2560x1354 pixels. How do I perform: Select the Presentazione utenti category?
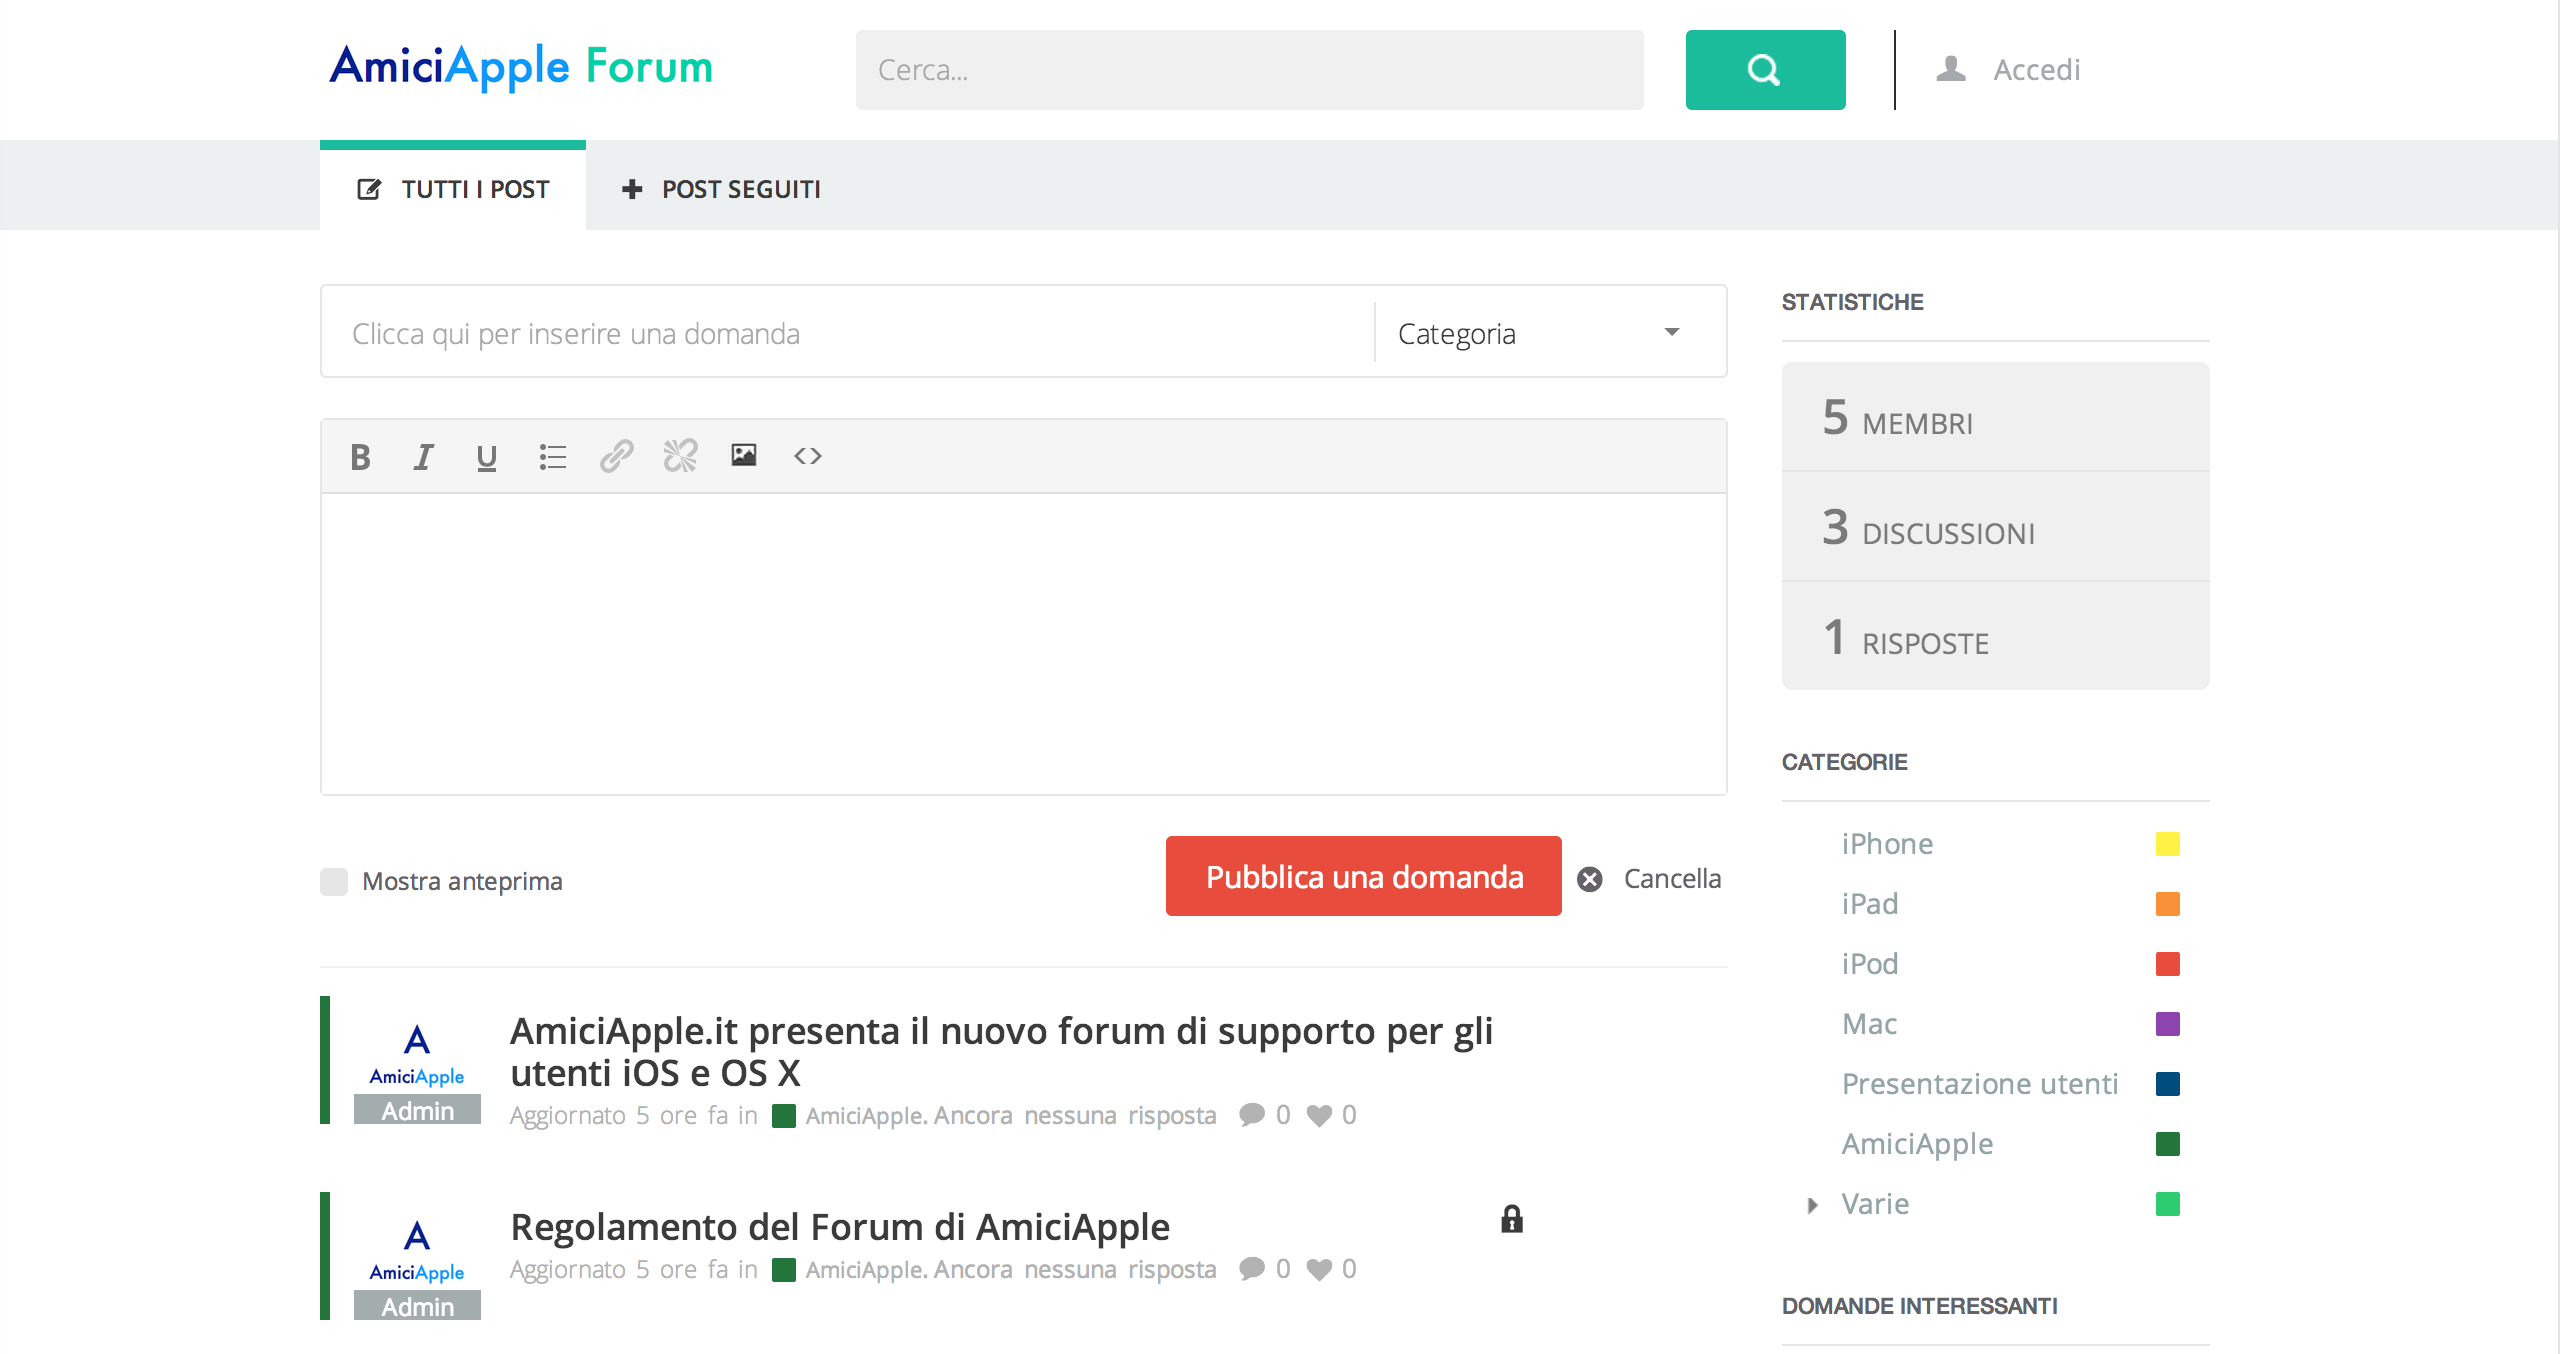1980,1084
